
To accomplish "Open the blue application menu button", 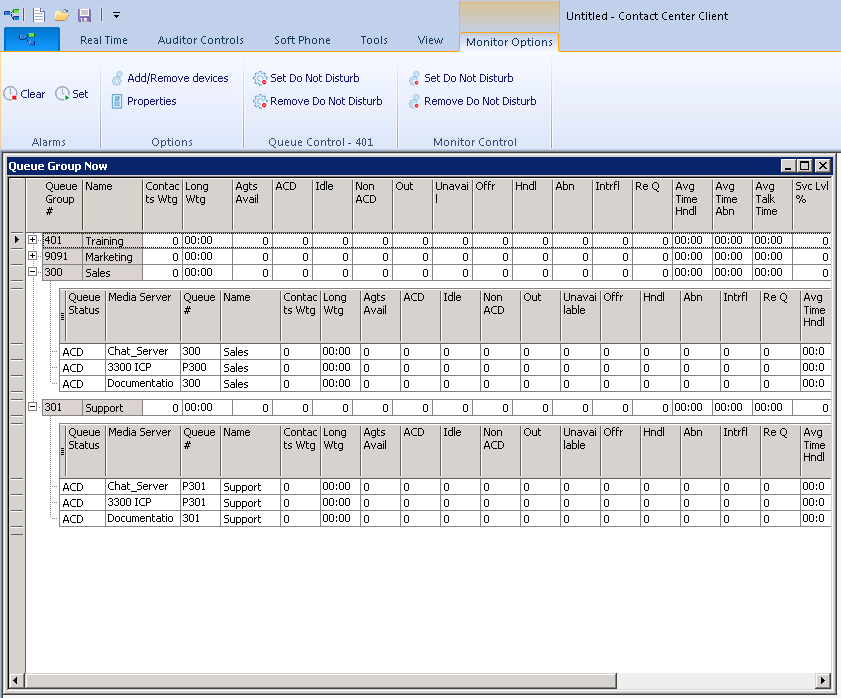I will pos(32,40).
